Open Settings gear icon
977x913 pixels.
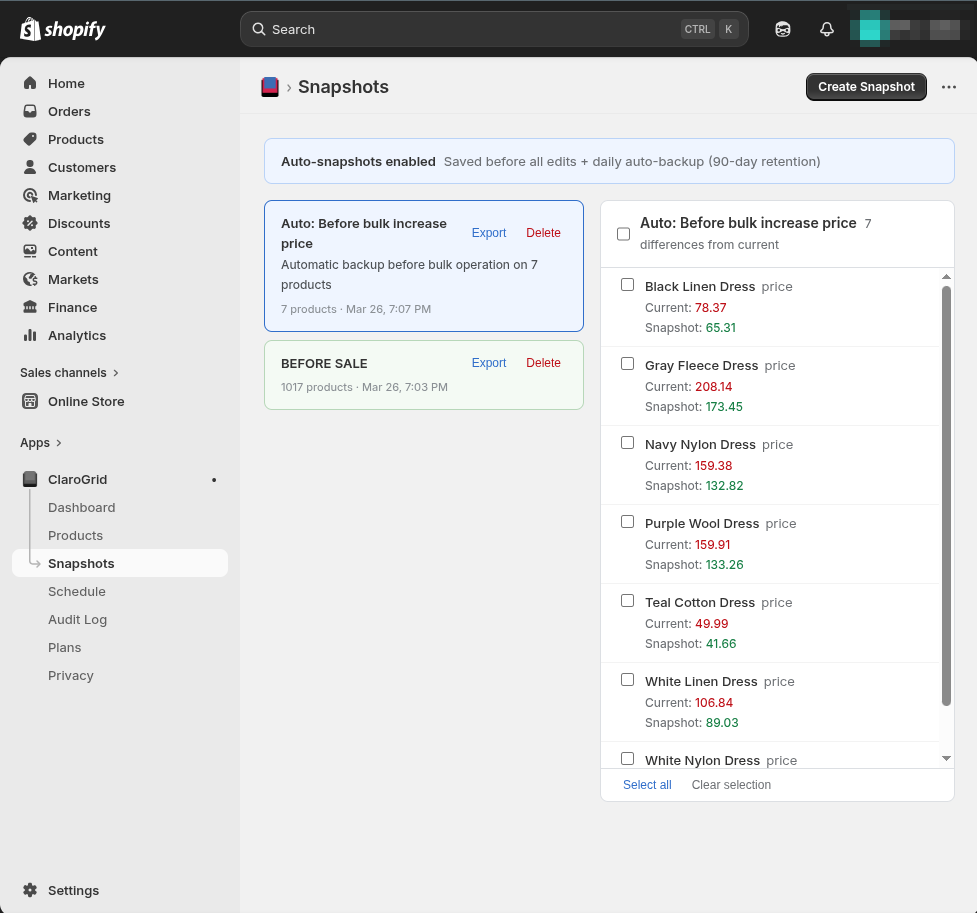coord(30,890)
